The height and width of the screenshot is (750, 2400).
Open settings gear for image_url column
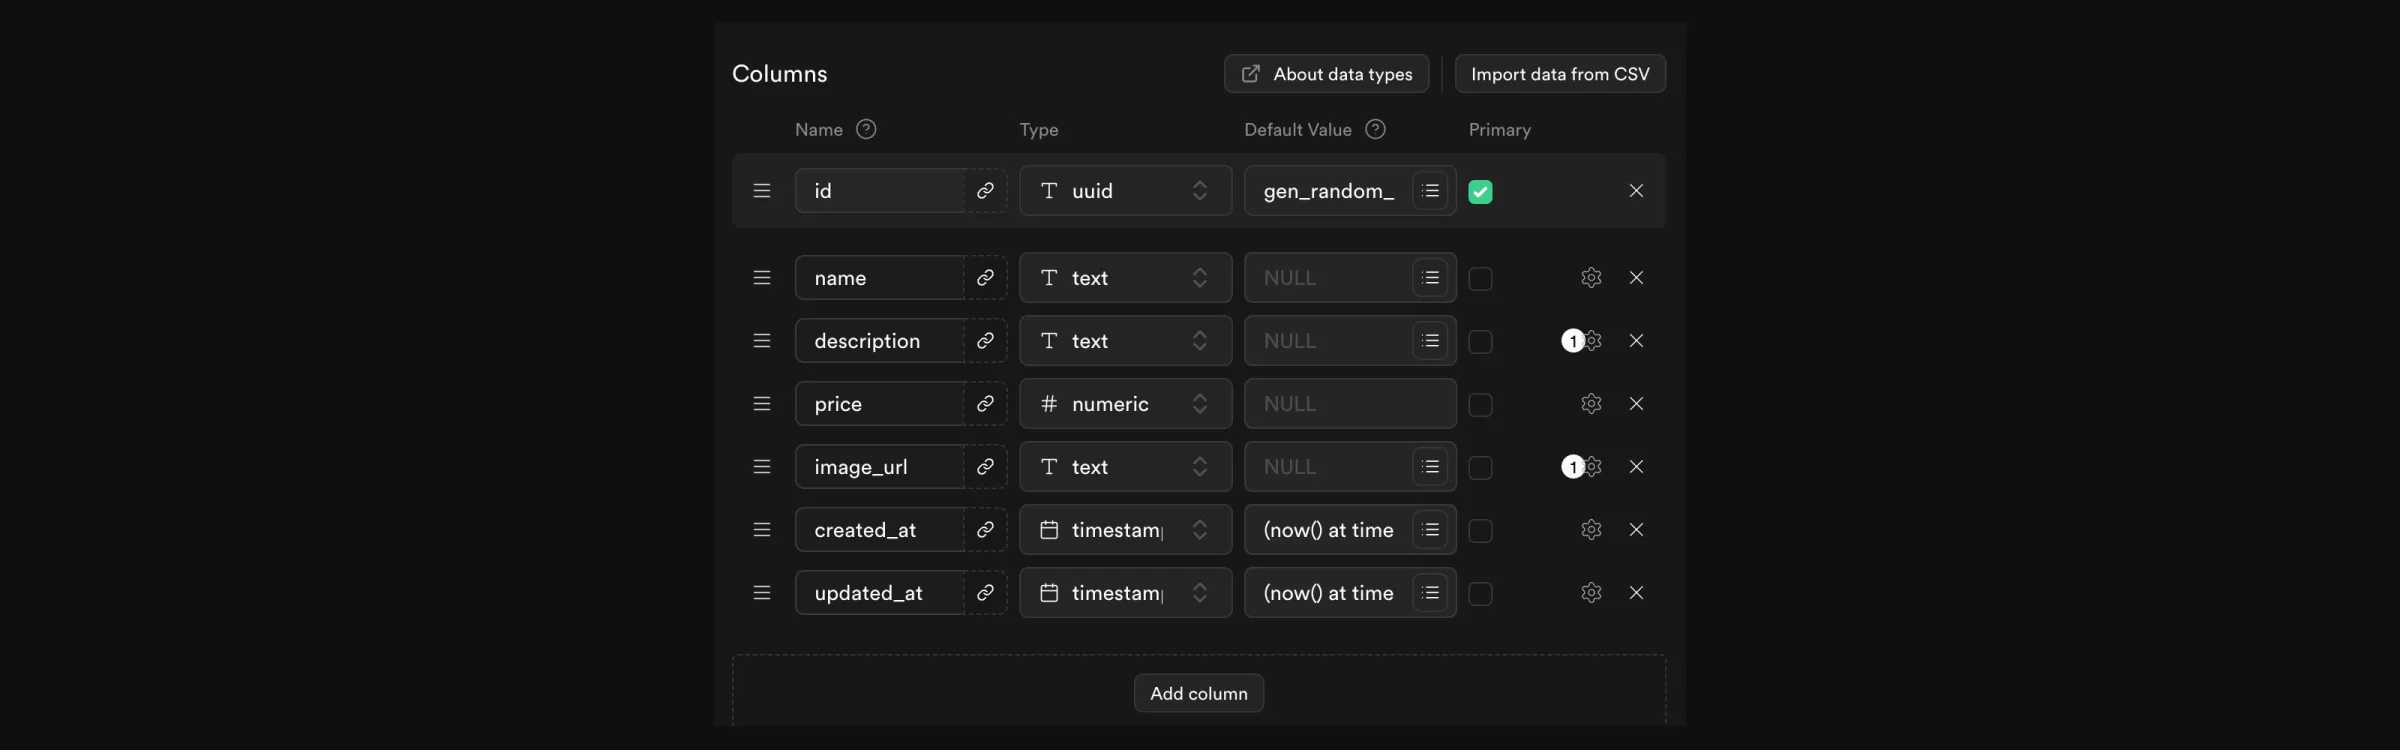(x=1592, y=467)
